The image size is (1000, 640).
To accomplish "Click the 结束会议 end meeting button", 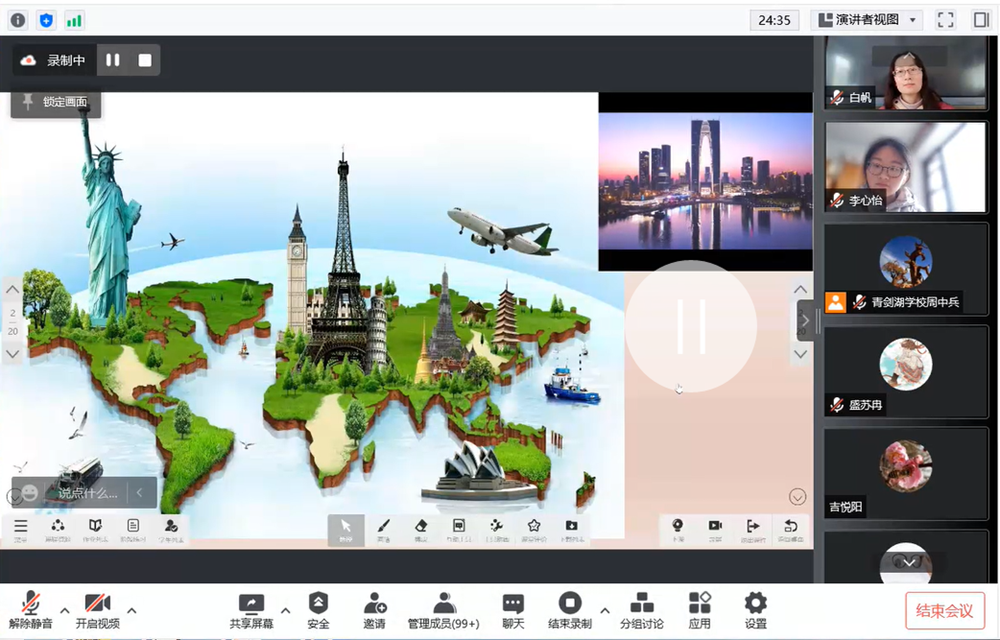I will pos(945,610).
